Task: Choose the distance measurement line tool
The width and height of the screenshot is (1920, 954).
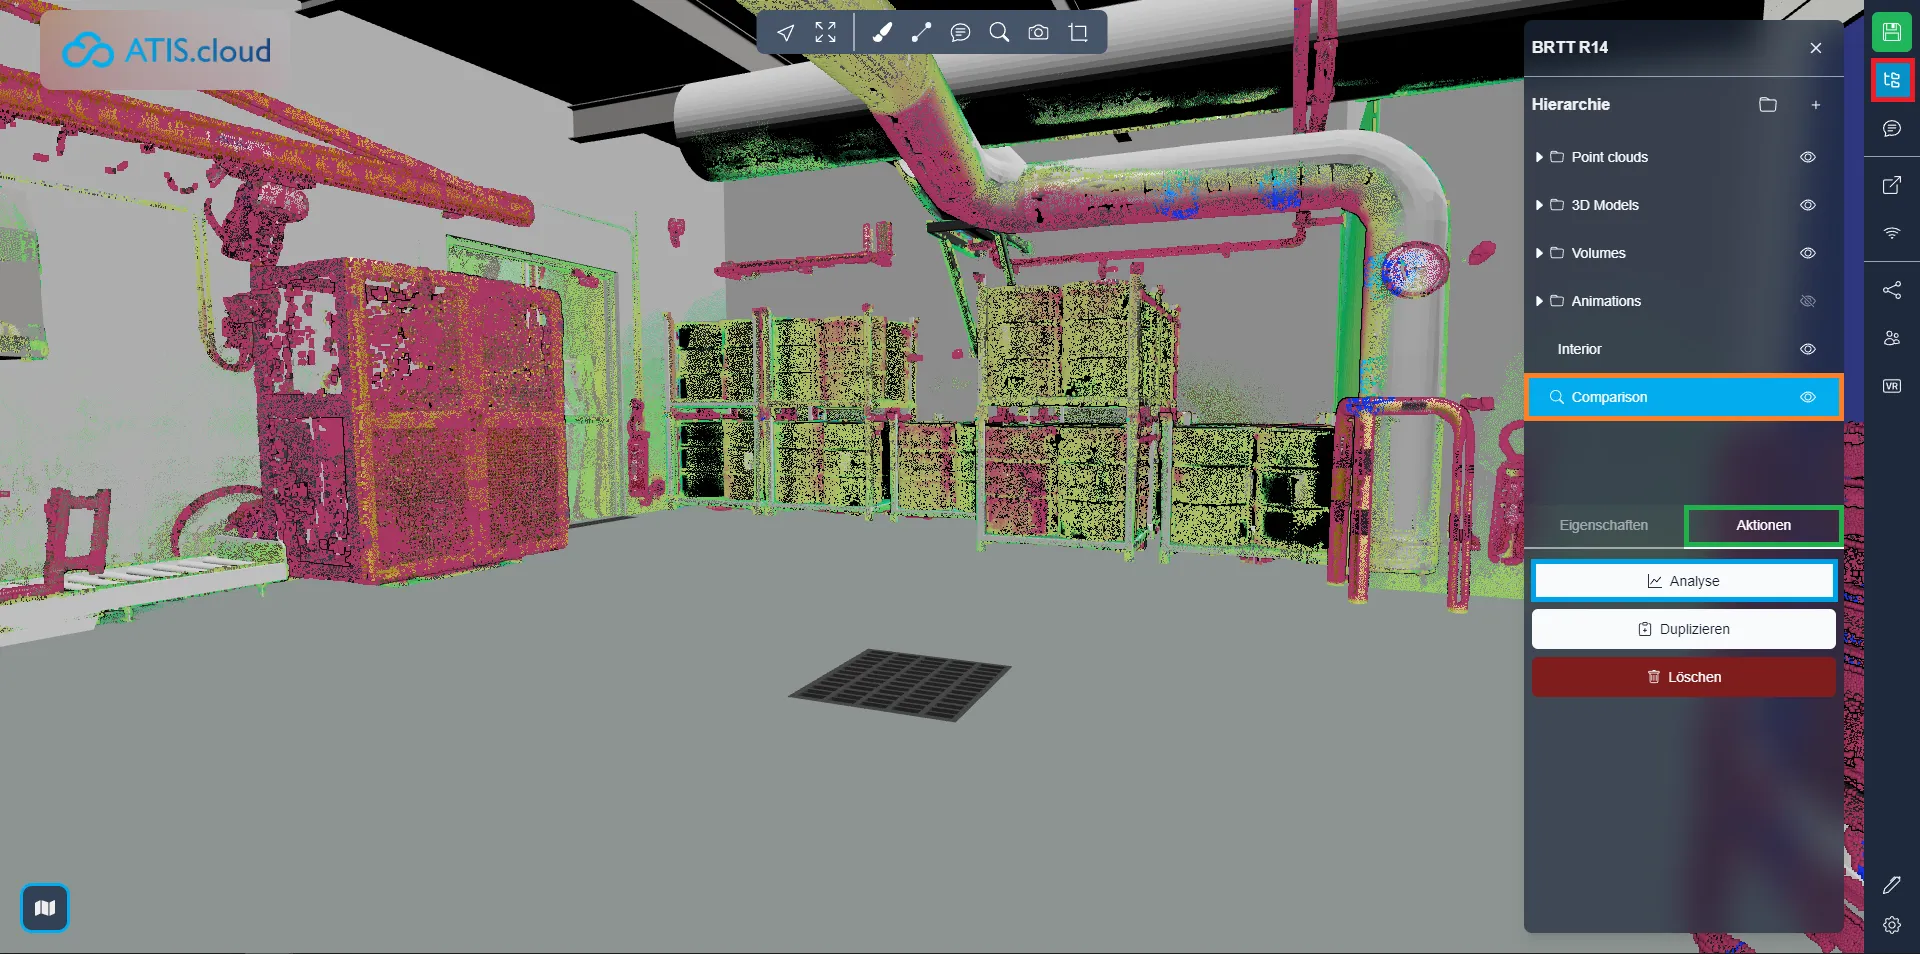Action: pos(921,33)
